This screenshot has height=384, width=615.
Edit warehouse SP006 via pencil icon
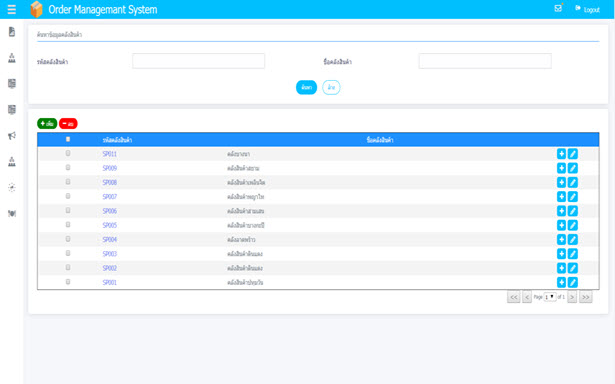click(573, 211)
